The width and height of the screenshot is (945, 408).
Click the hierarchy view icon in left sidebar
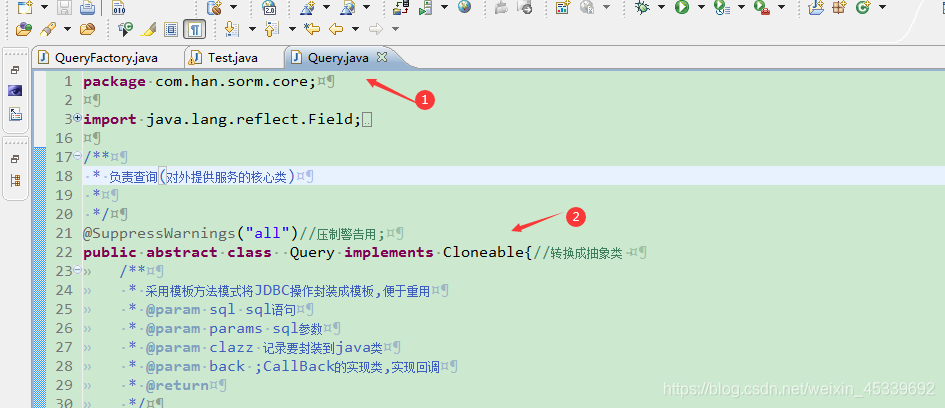click(15, 180)
